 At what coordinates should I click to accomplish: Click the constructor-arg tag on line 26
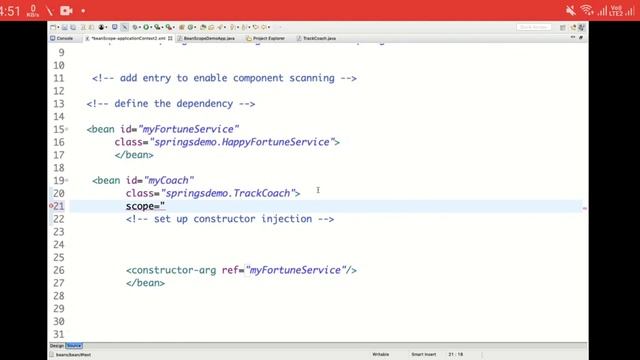click(x=171, y=270)
